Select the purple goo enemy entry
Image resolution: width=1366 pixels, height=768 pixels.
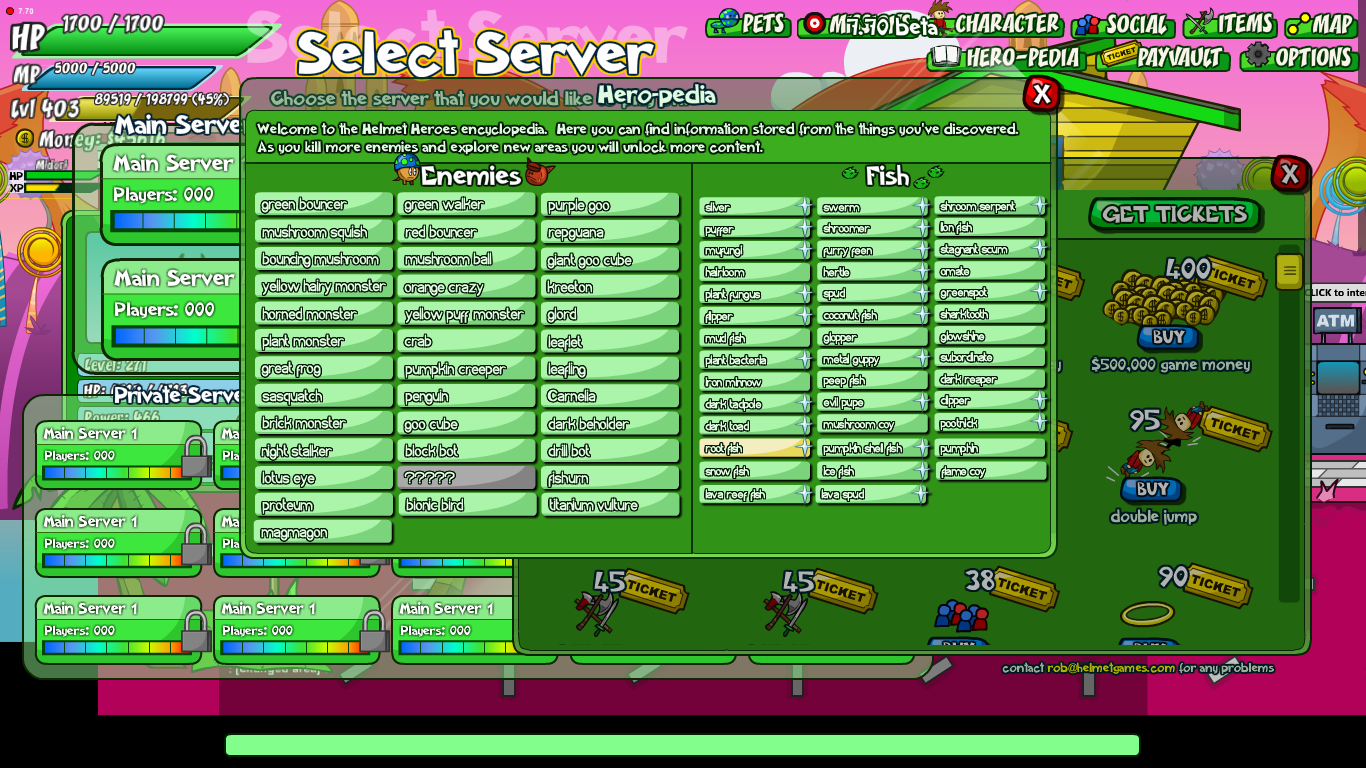610,205
